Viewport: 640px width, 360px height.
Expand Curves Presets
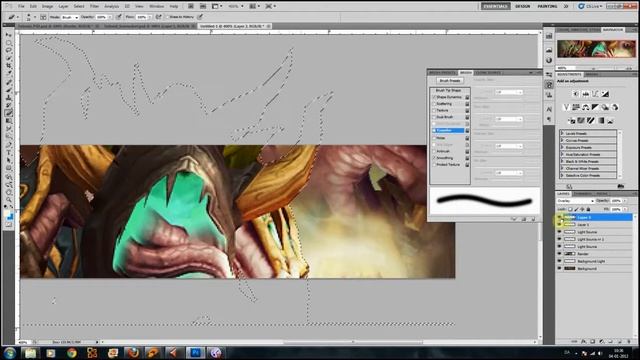point(562,140)
